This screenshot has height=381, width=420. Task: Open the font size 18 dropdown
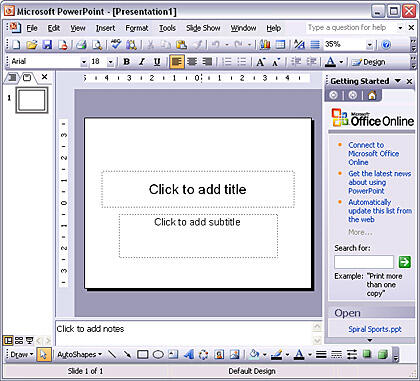pos(110,62)
